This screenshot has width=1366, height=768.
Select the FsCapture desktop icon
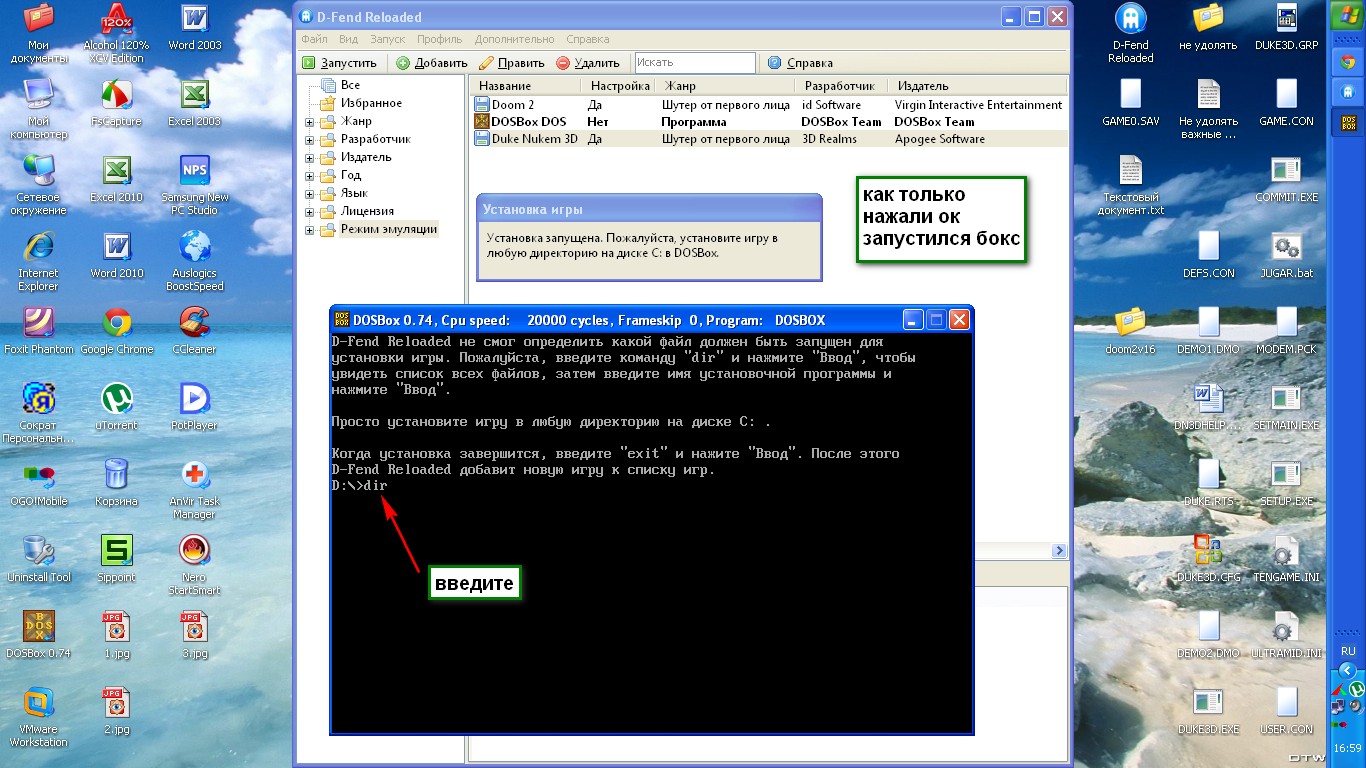coord(117,96)
